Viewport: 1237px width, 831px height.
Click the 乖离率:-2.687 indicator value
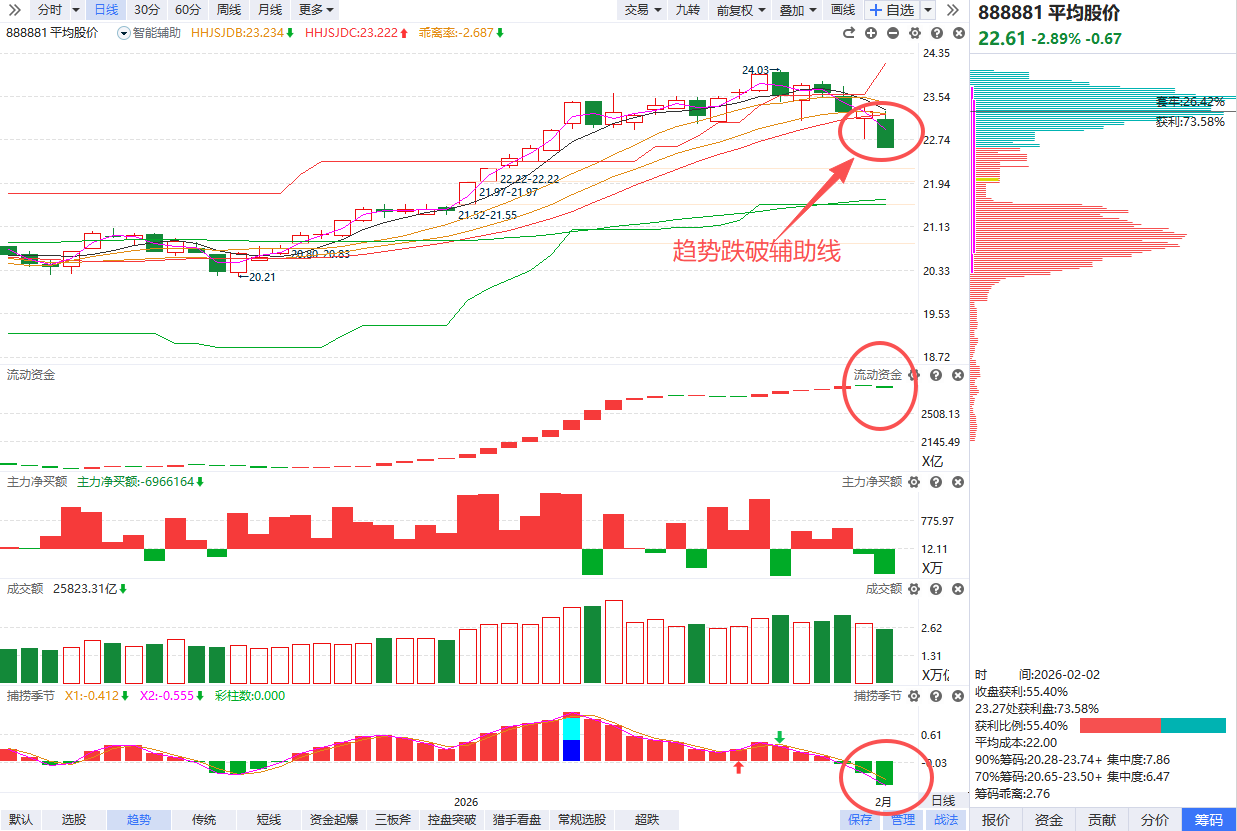coord(456,33)
